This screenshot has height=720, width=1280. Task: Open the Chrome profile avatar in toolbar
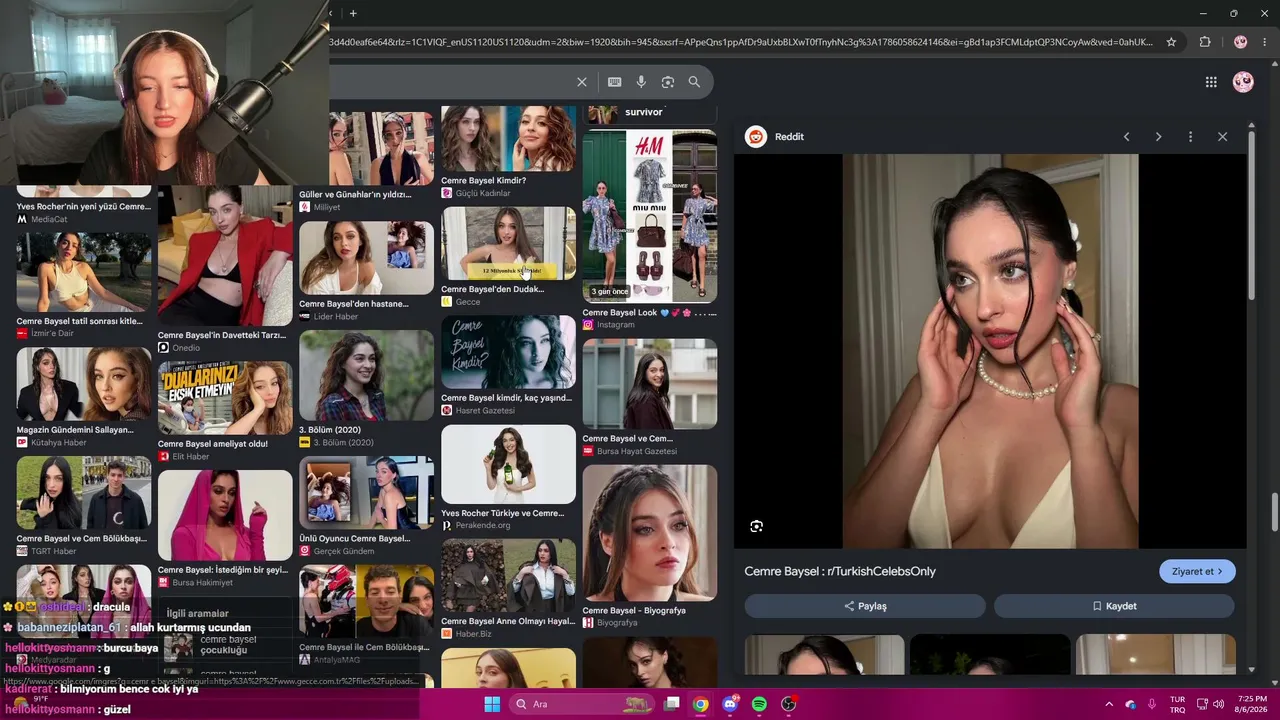(x=1240, y=42)
